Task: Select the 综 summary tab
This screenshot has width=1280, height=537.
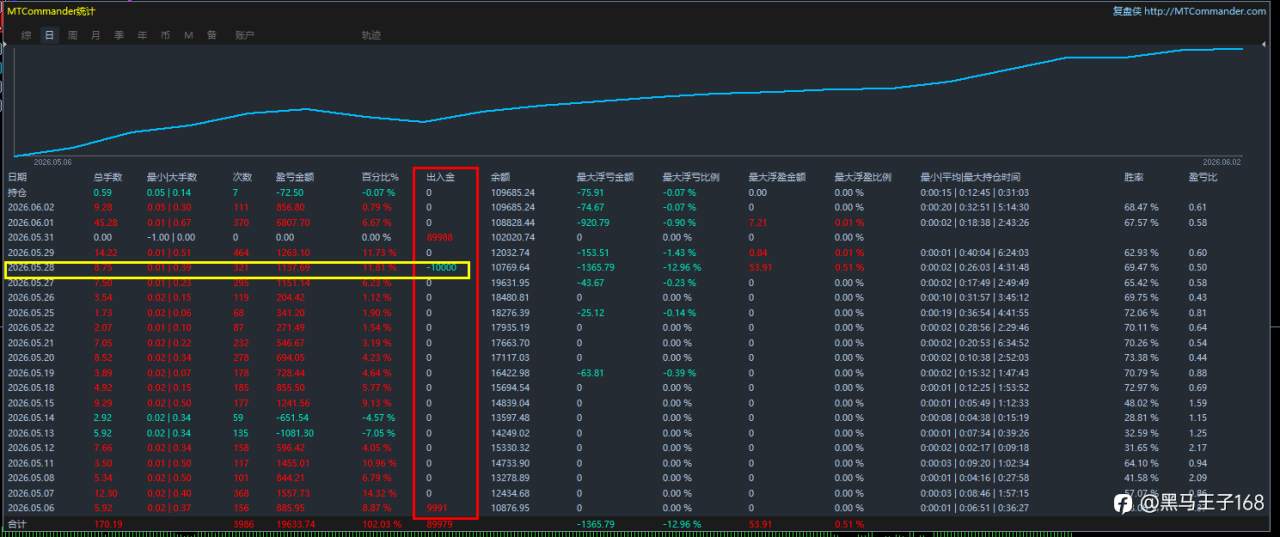Action: 26,35
